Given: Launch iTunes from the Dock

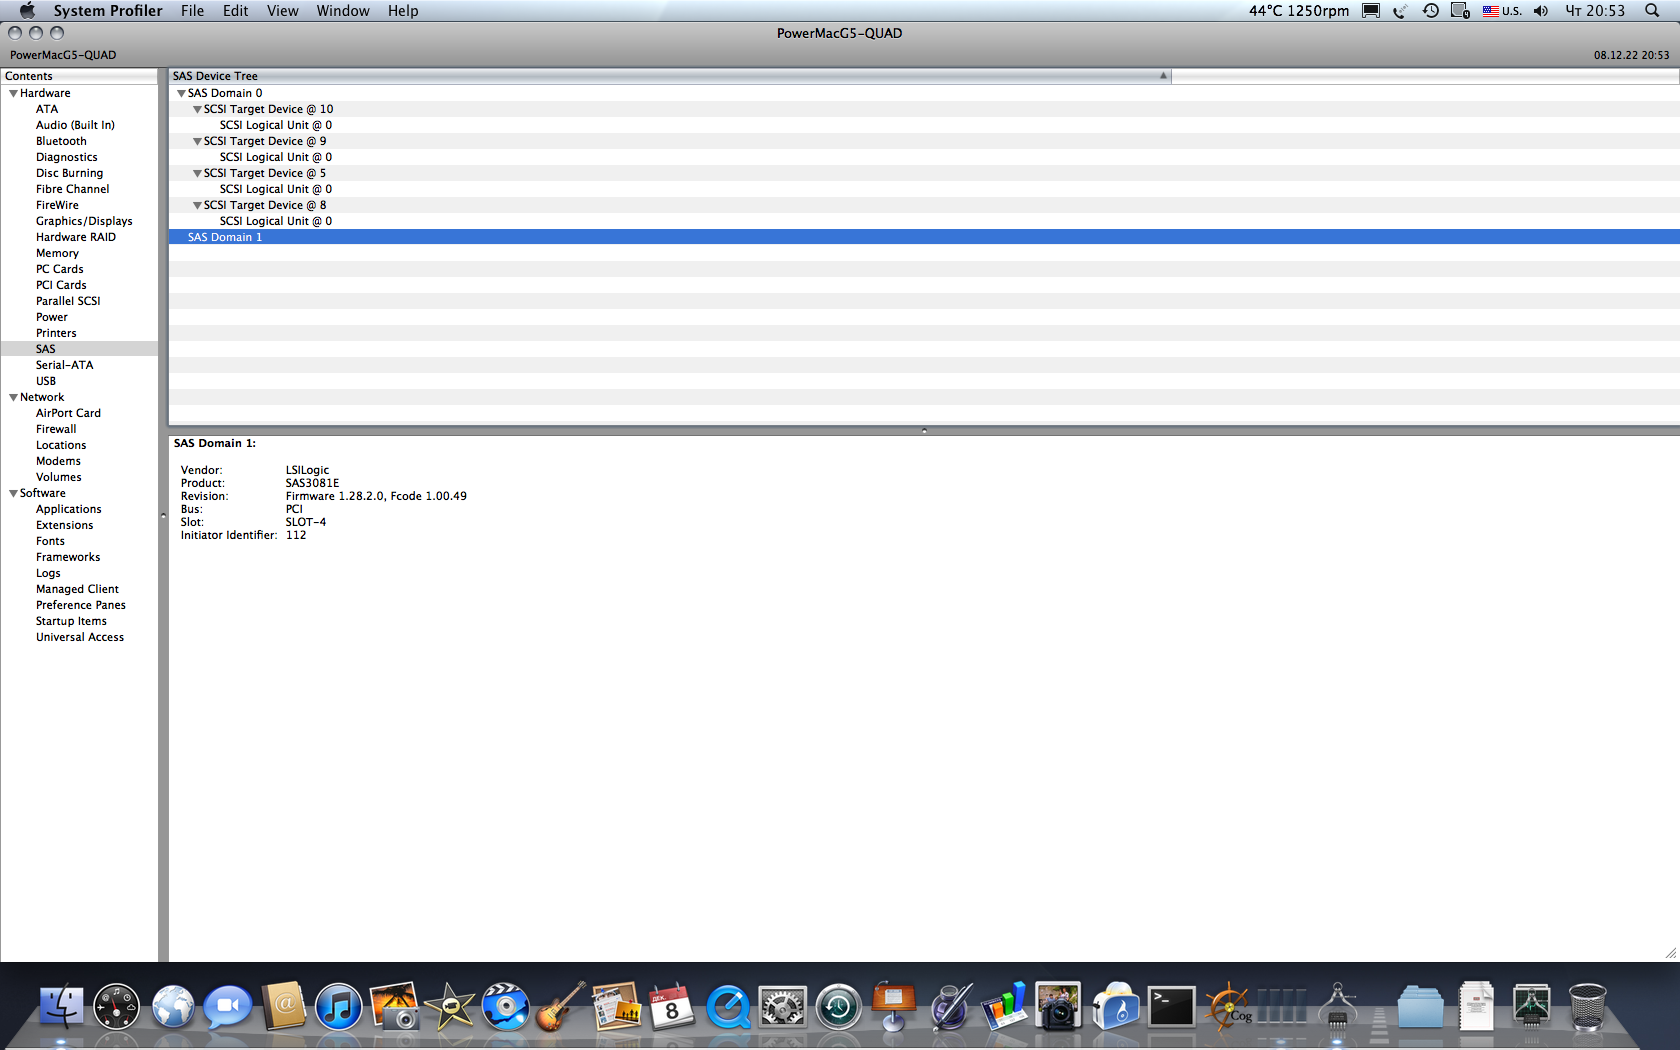Looking at the screenshot, I should (x=339, y=1006).
